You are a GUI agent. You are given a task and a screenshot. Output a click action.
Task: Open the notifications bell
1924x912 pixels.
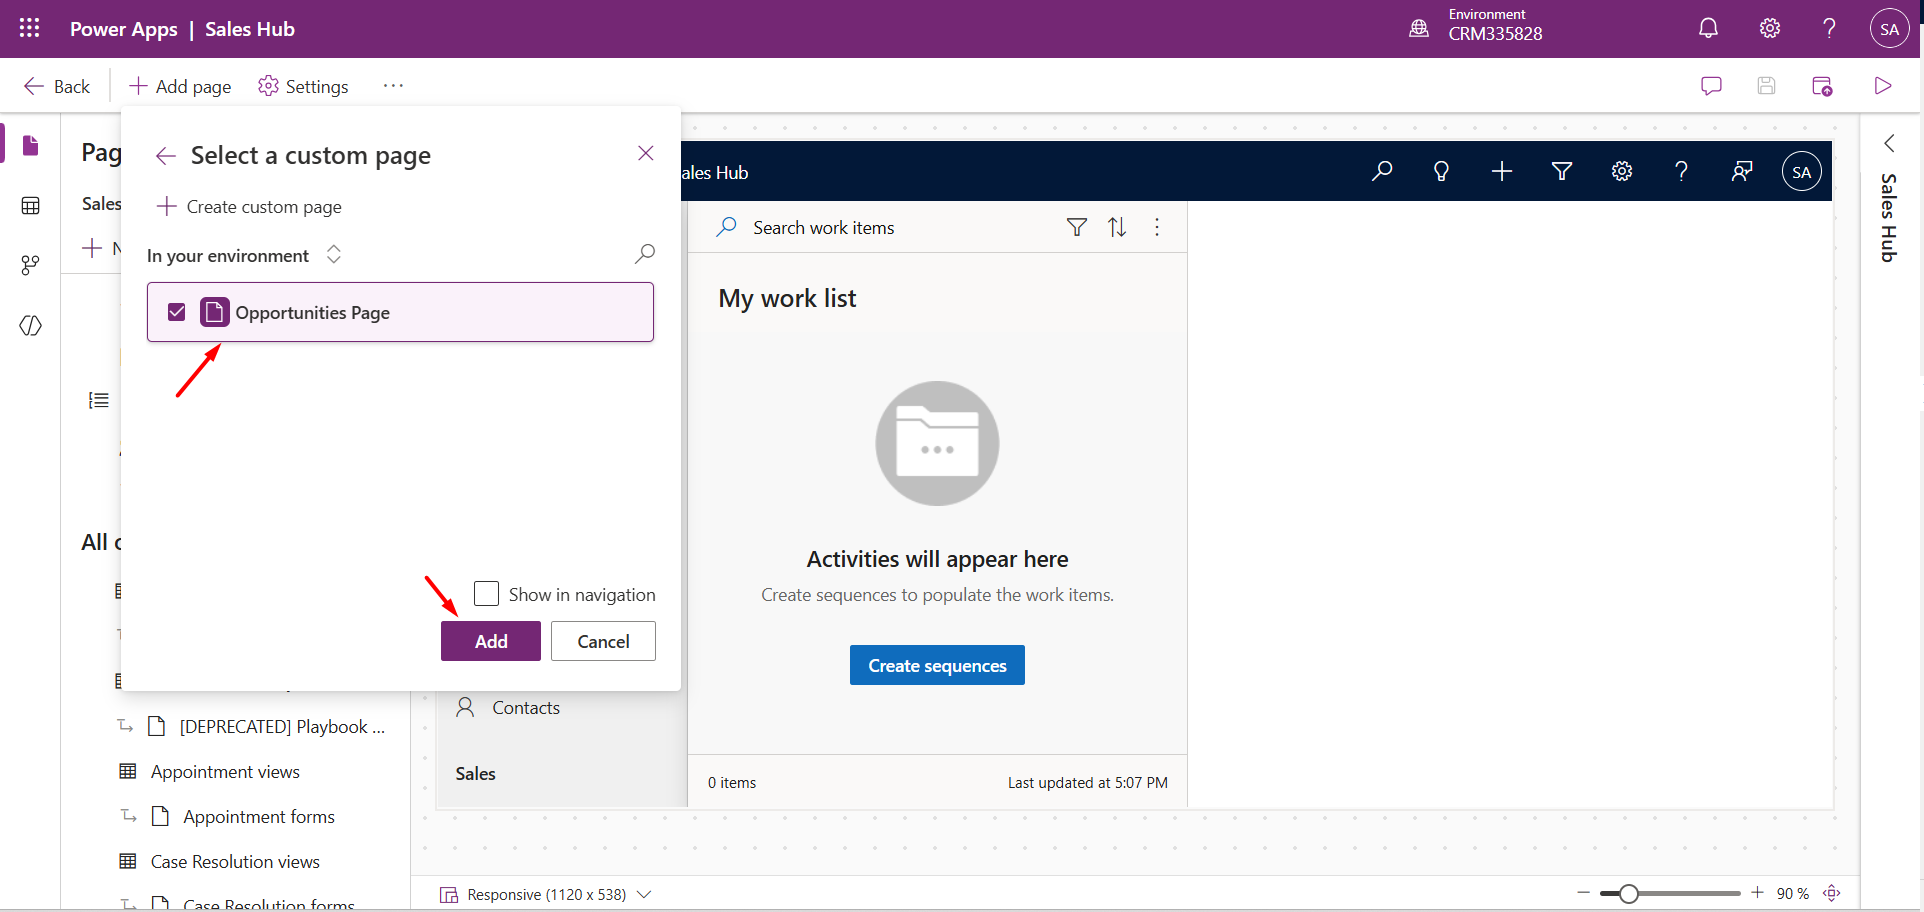coord(1708,29)
